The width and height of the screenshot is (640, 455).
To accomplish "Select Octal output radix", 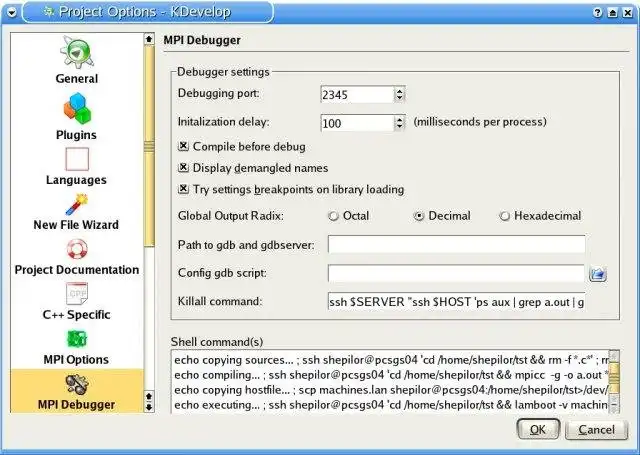I will [x=333, y=216].
